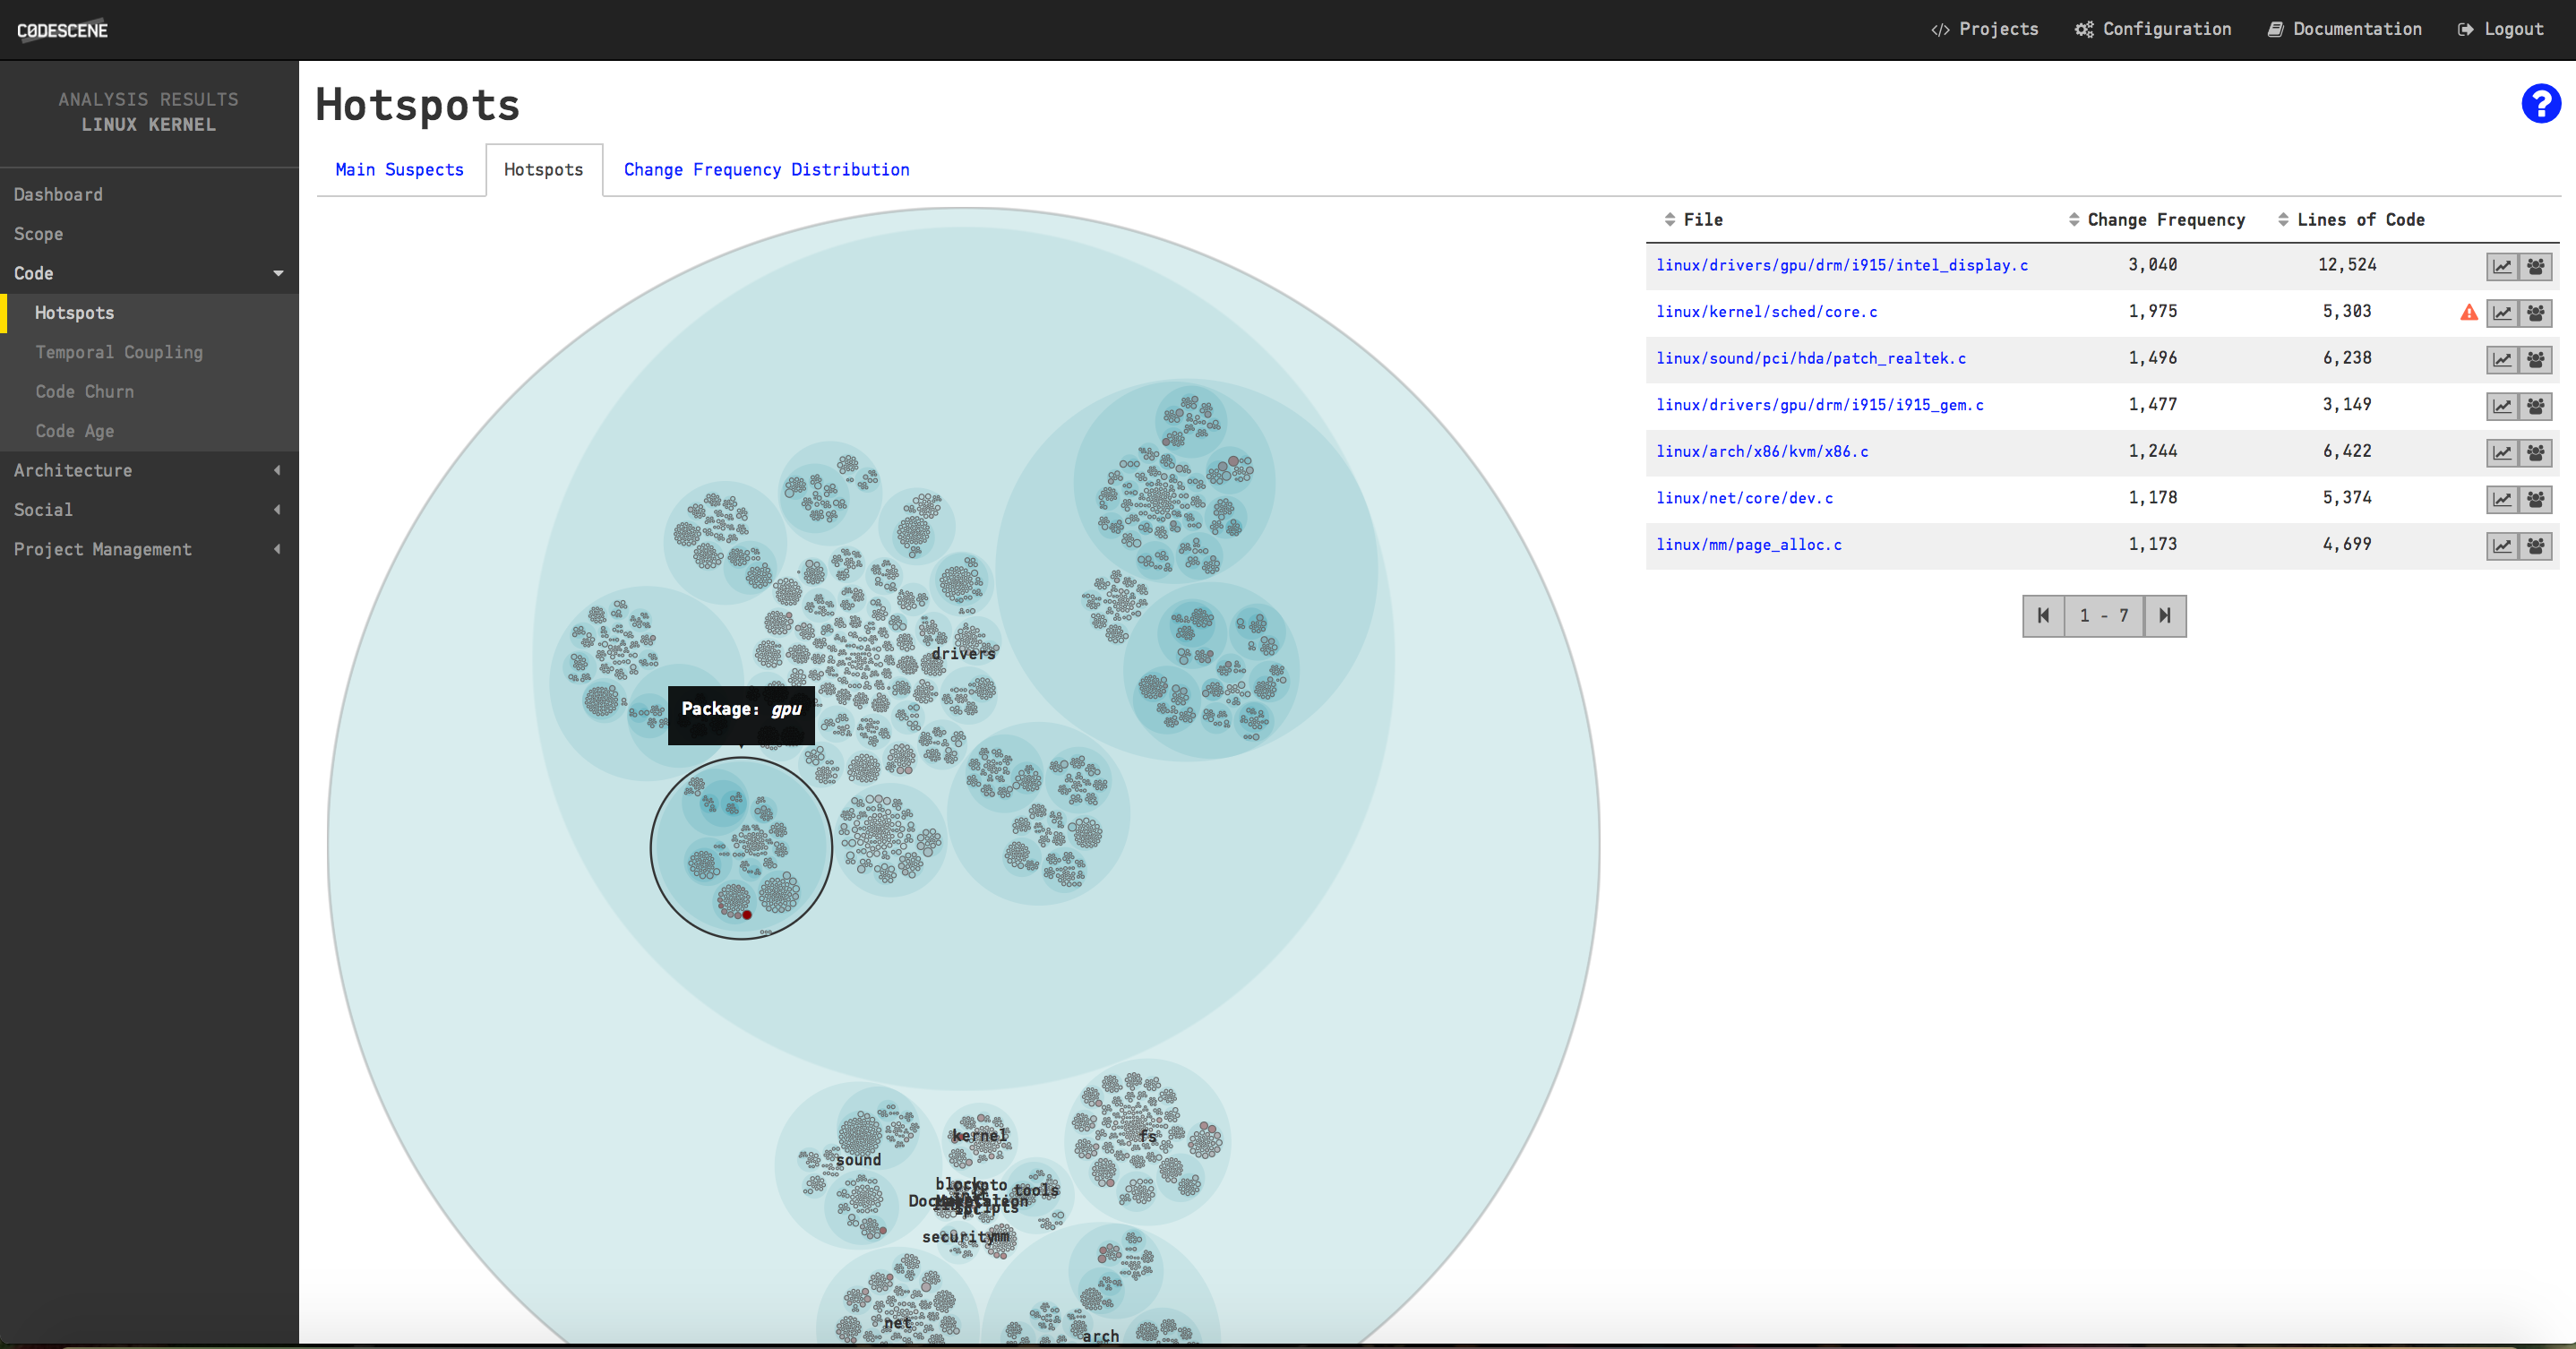Click the authors icon for linux/kernel/sched/core.c
This screenshot has height=1349, width=2576.
pyautogui.click(x=2536, y=313)
